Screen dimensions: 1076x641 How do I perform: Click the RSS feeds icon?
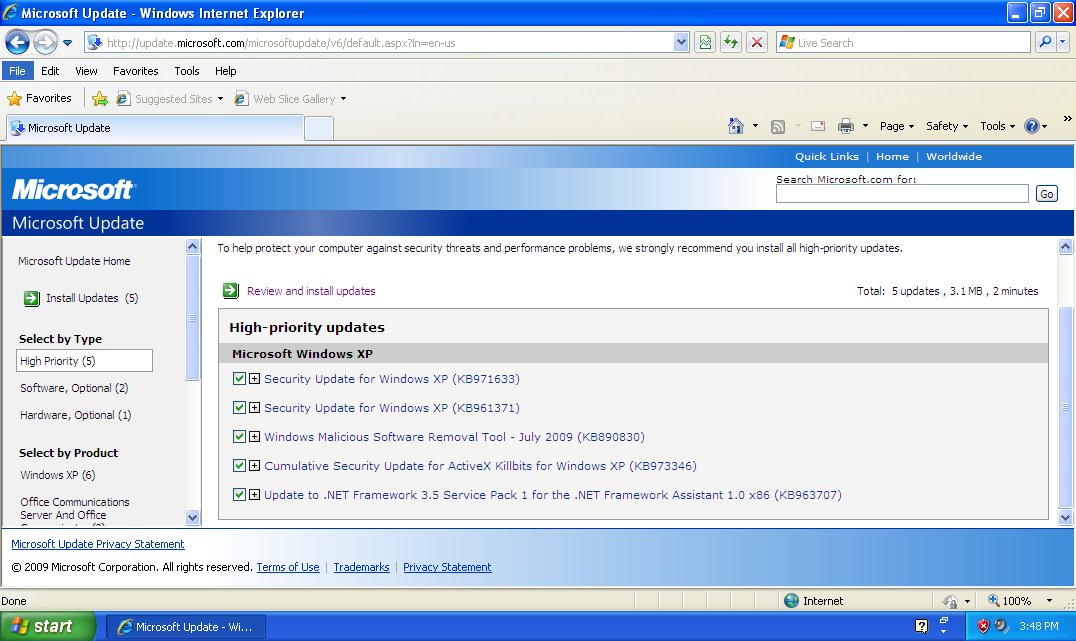(777, 126)
